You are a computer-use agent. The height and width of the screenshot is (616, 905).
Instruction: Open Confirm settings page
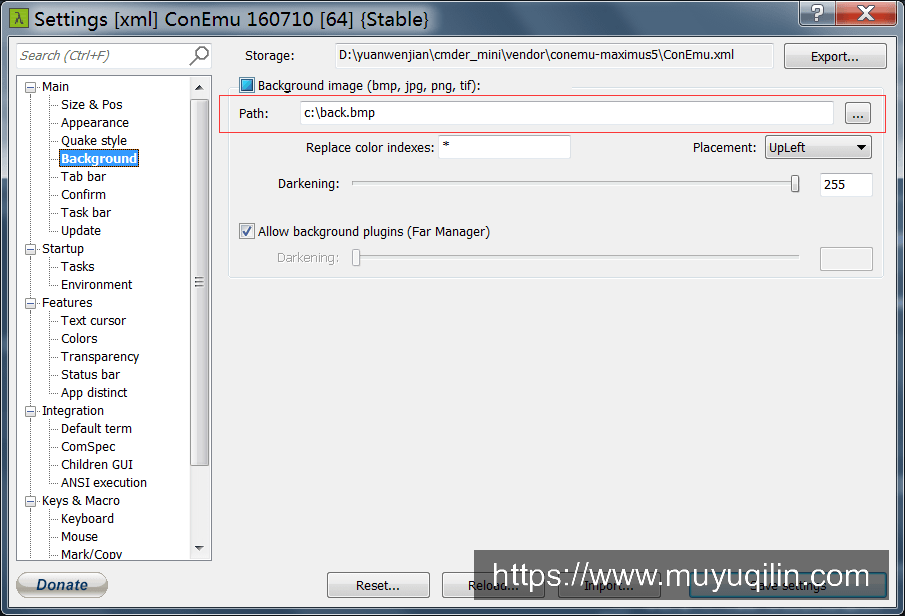coord(83,195)
